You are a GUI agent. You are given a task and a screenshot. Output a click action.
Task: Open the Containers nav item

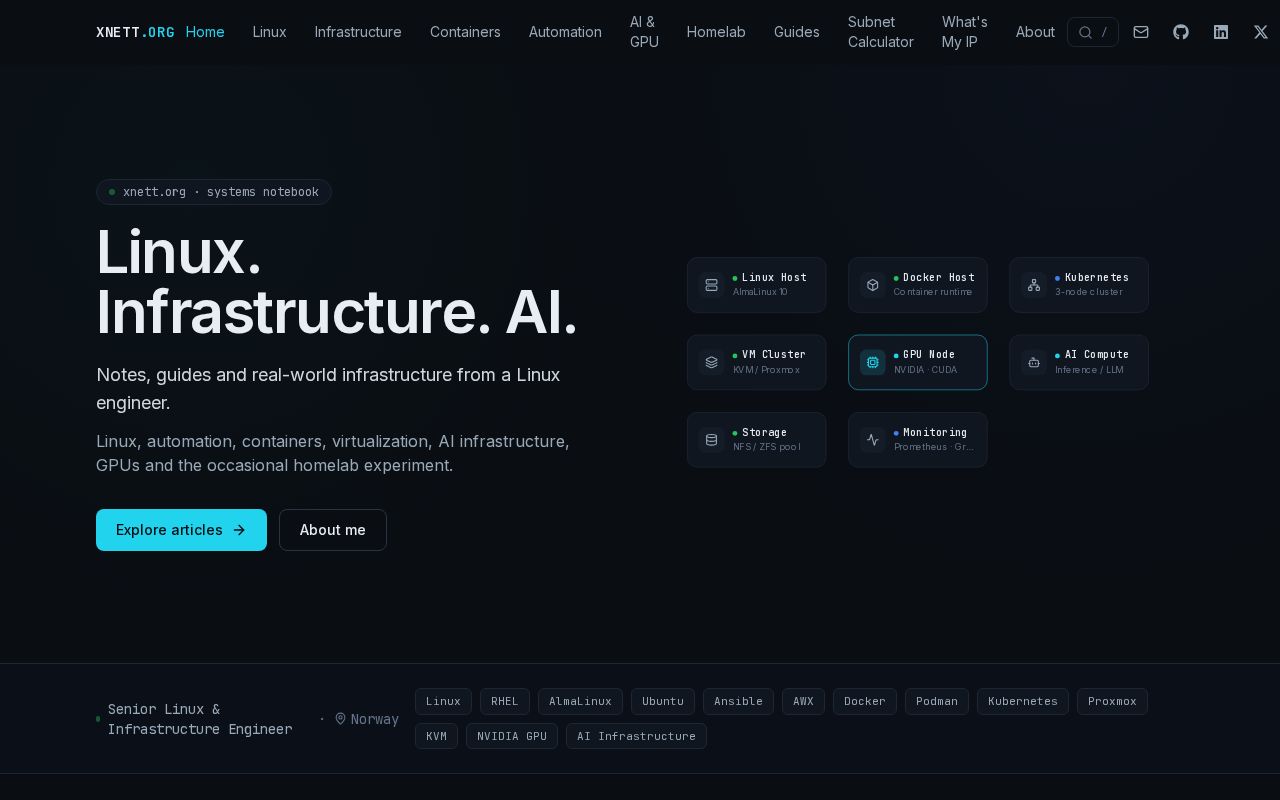point(465,32)
